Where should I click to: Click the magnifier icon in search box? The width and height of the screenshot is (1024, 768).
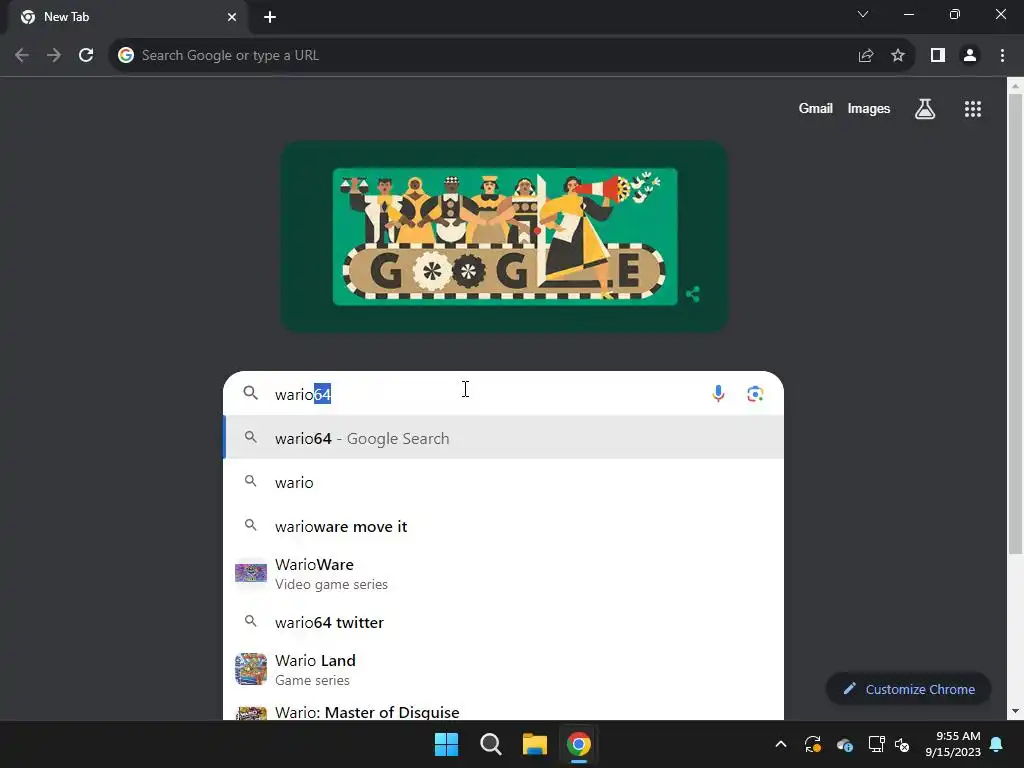[x=251, y=393]
